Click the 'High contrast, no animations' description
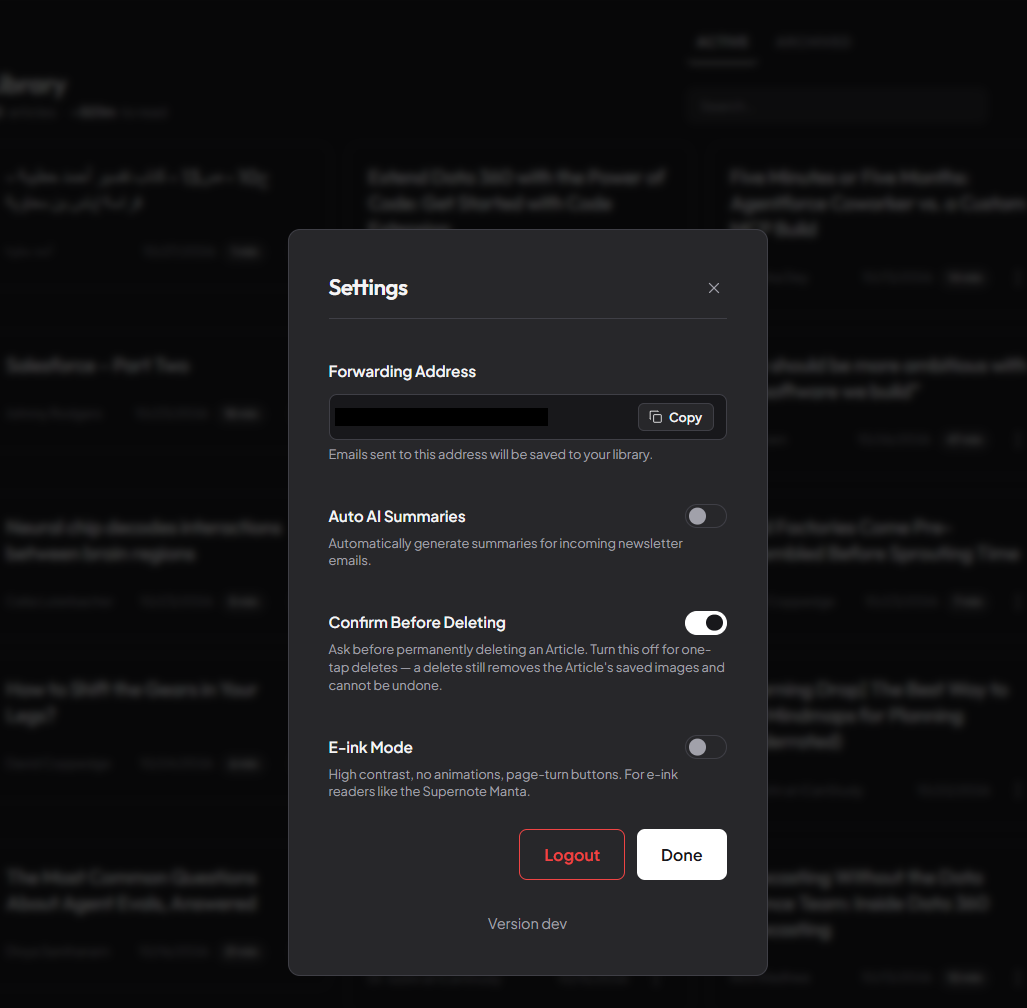 point(503,783)
